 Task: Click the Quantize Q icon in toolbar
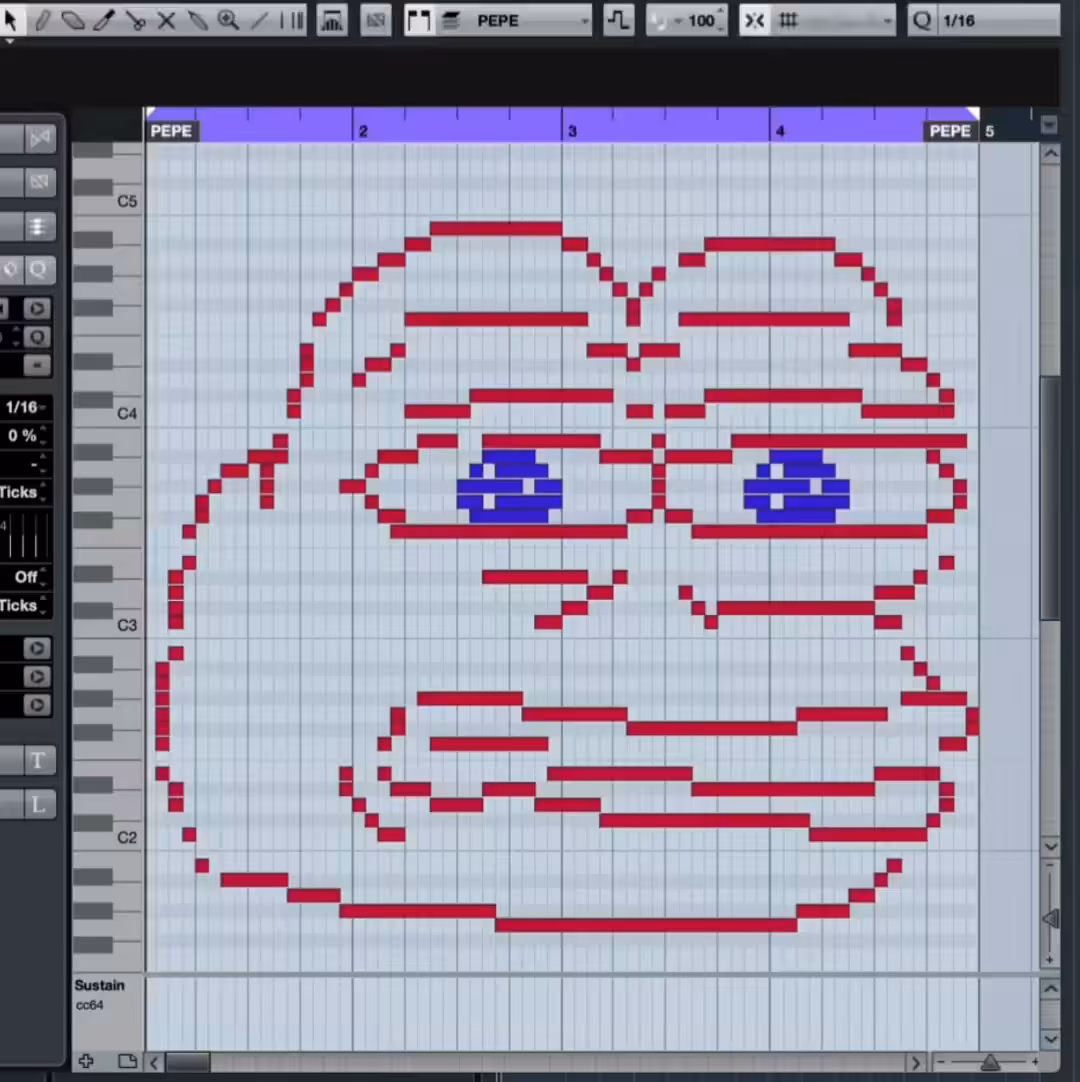click(x=922, y=21)
